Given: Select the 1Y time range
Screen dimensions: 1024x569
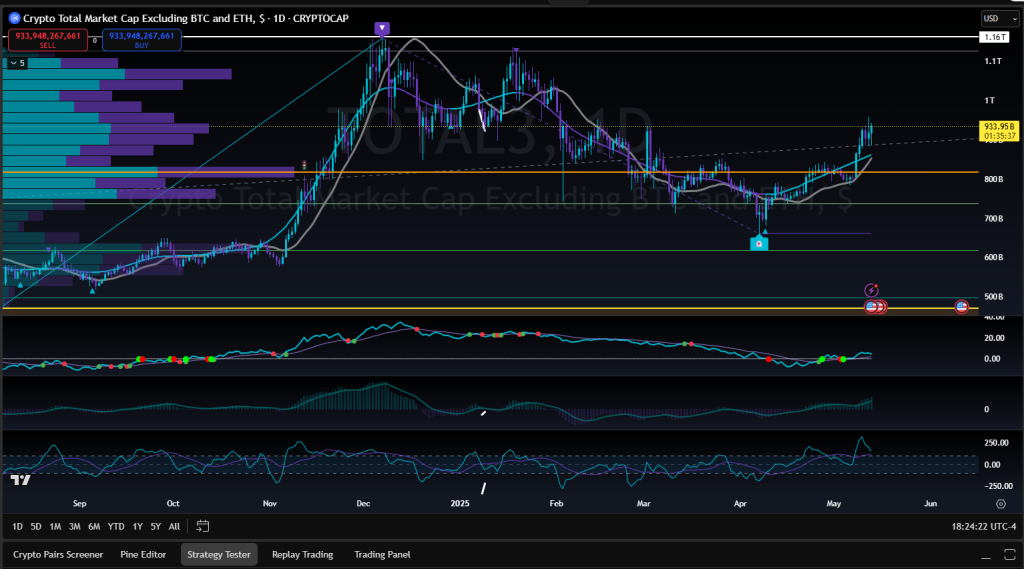Looking at the screenshot, I should 137,527.
